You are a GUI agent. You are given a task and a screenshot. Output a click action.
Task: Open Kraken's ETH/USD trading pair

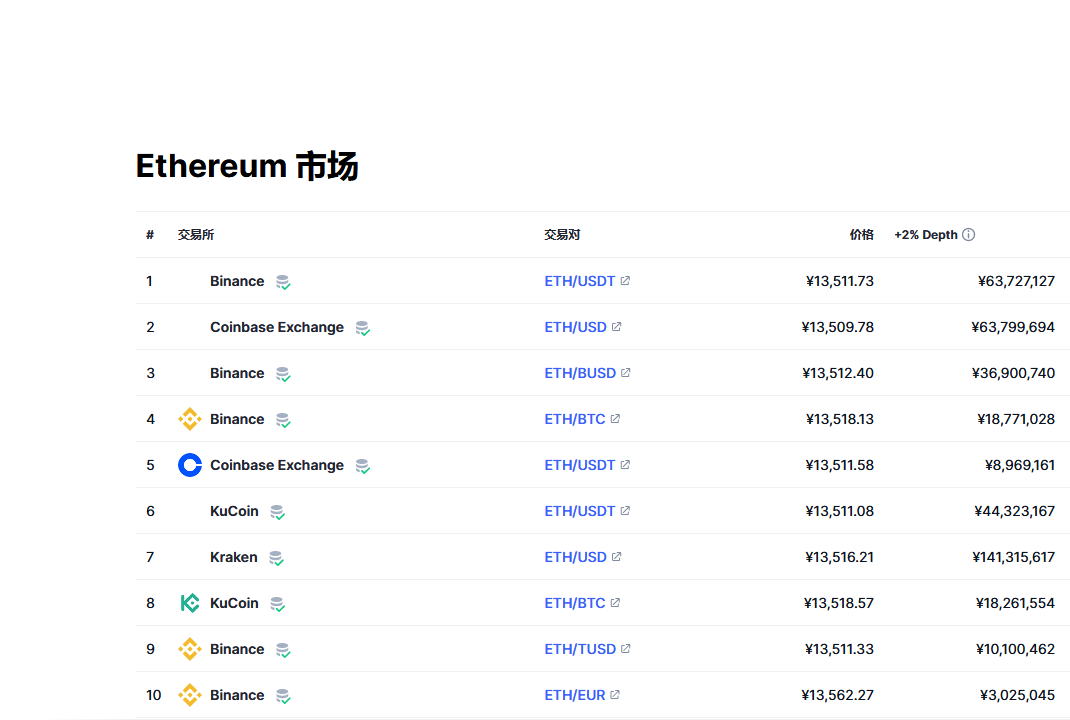[575, 557]
